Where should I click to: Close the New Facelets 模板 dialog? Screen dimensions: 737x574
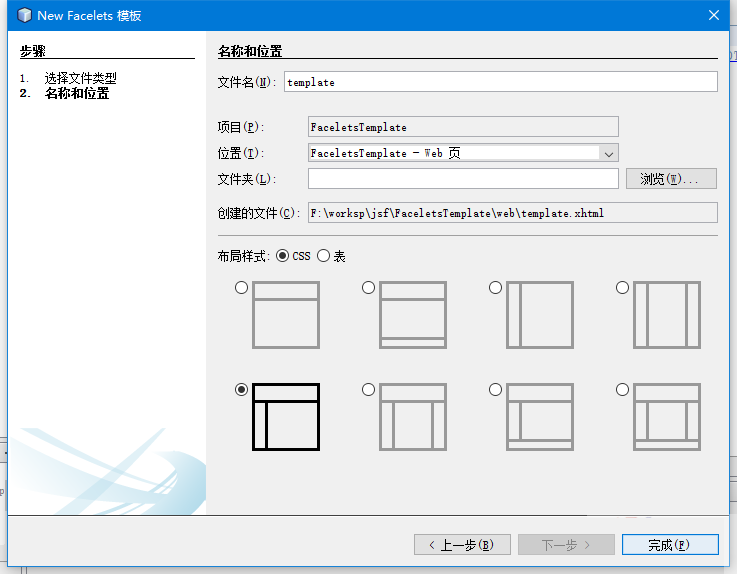tap(713, 15)
